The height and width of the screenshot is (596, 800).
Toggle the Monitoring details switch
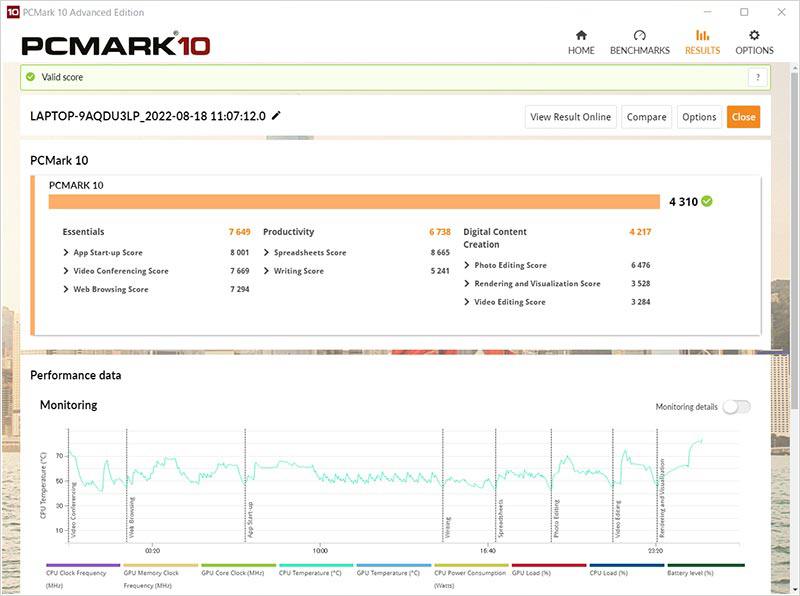click(x=736, y=407)
